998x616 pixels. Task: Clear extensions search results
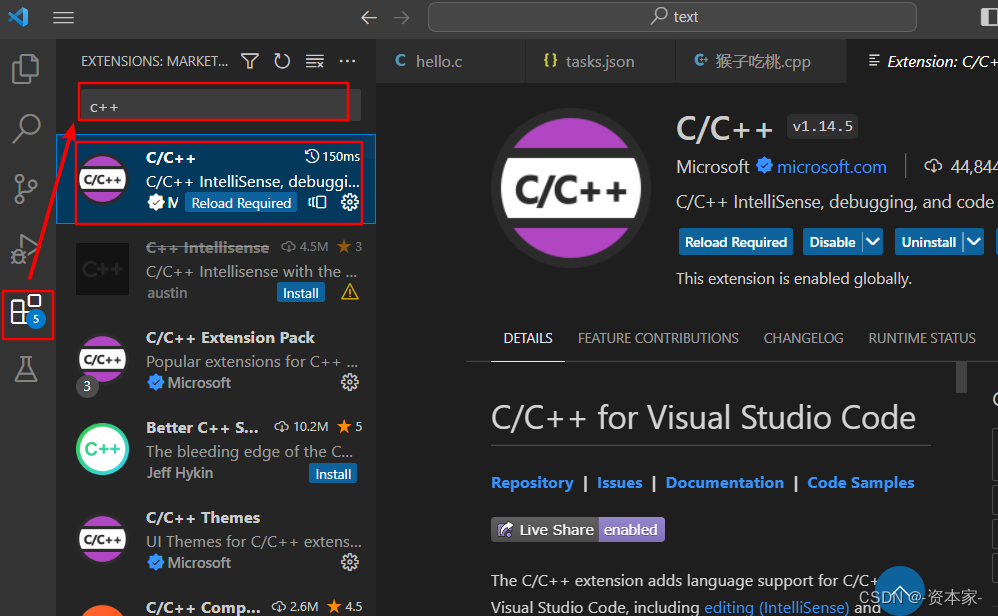click(x=314, y=61)
